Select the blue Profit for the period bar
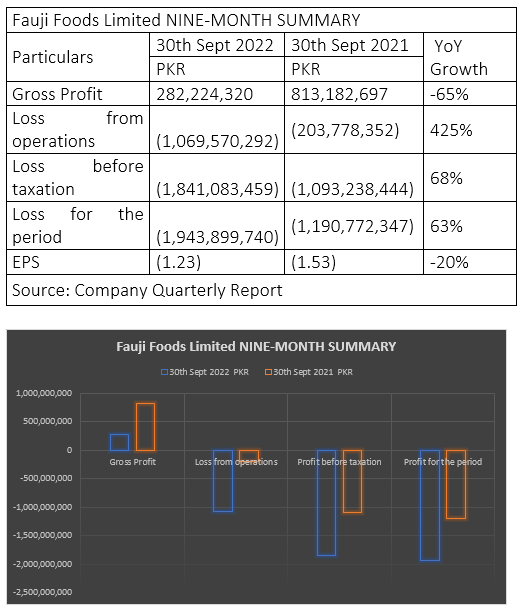The width and height of the screenshot is (523, 612). pos(430,505)
